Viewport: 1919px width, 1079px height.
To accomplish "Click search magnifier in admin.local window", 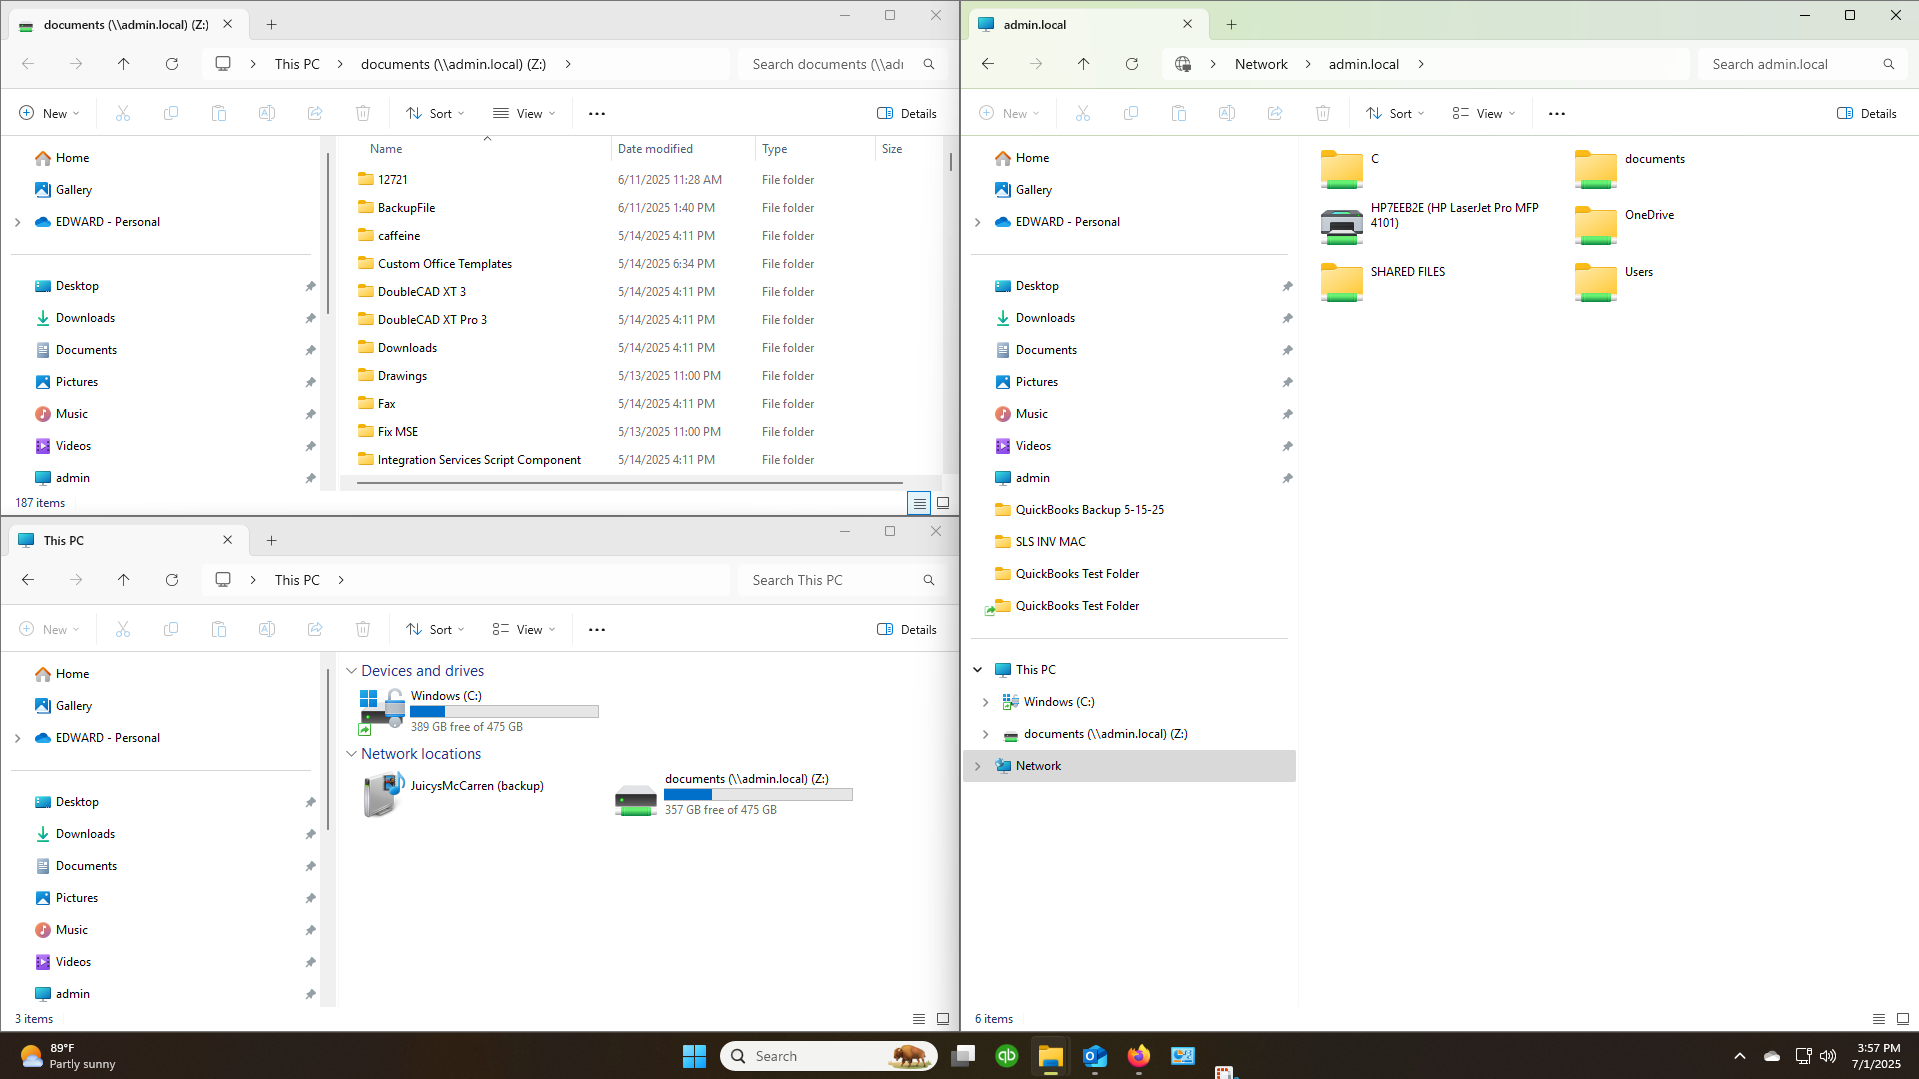I will click(x=1889, y=64).
